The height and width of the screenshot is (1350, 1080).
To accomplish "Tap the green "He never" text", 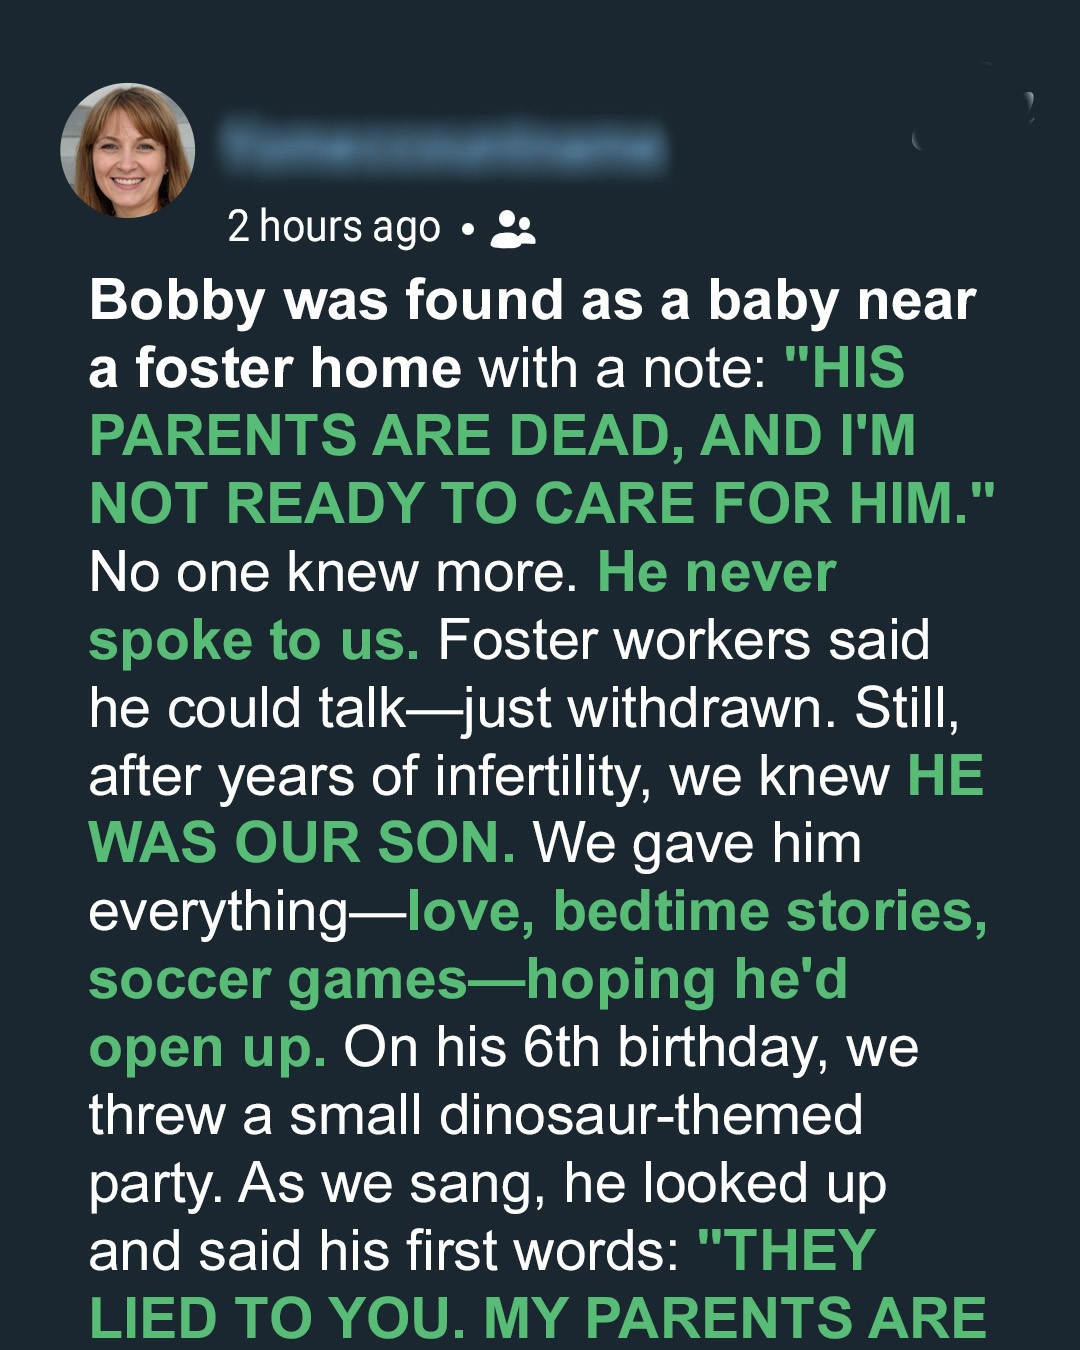I will point(716,572).
